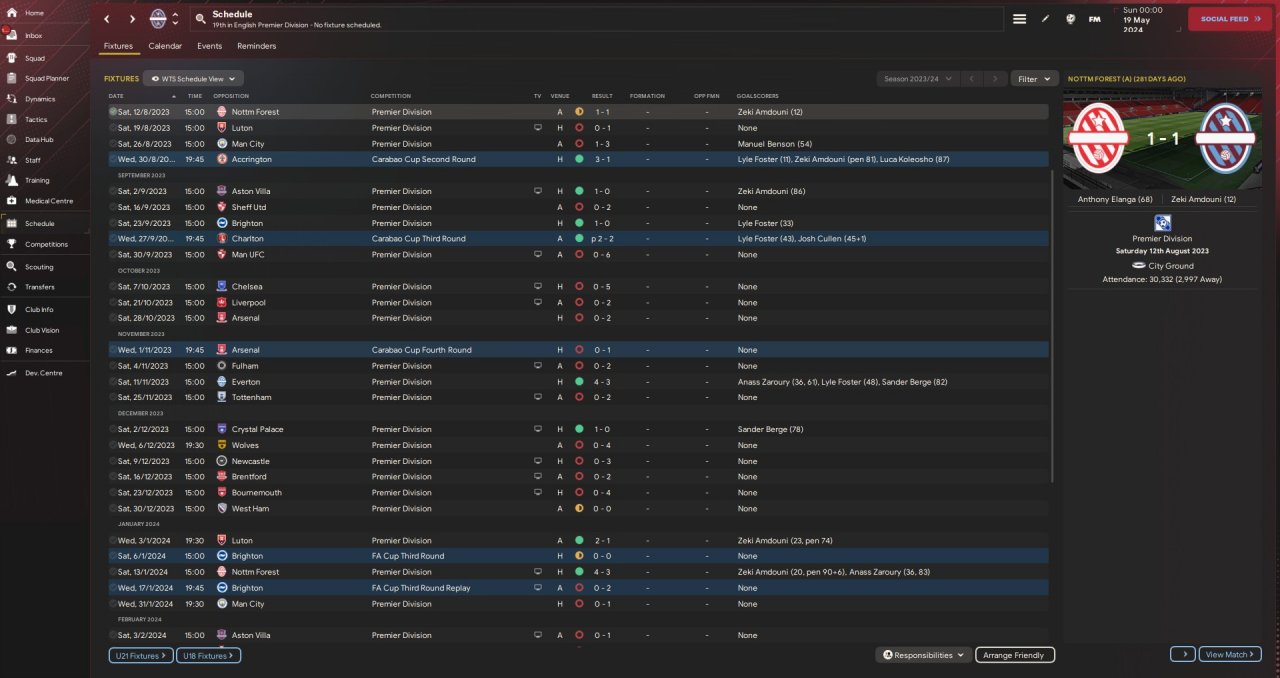This screenshot has height=678, width=1280.
Task: Go to Squad in the sidebar
Action: tap(34, 58)
